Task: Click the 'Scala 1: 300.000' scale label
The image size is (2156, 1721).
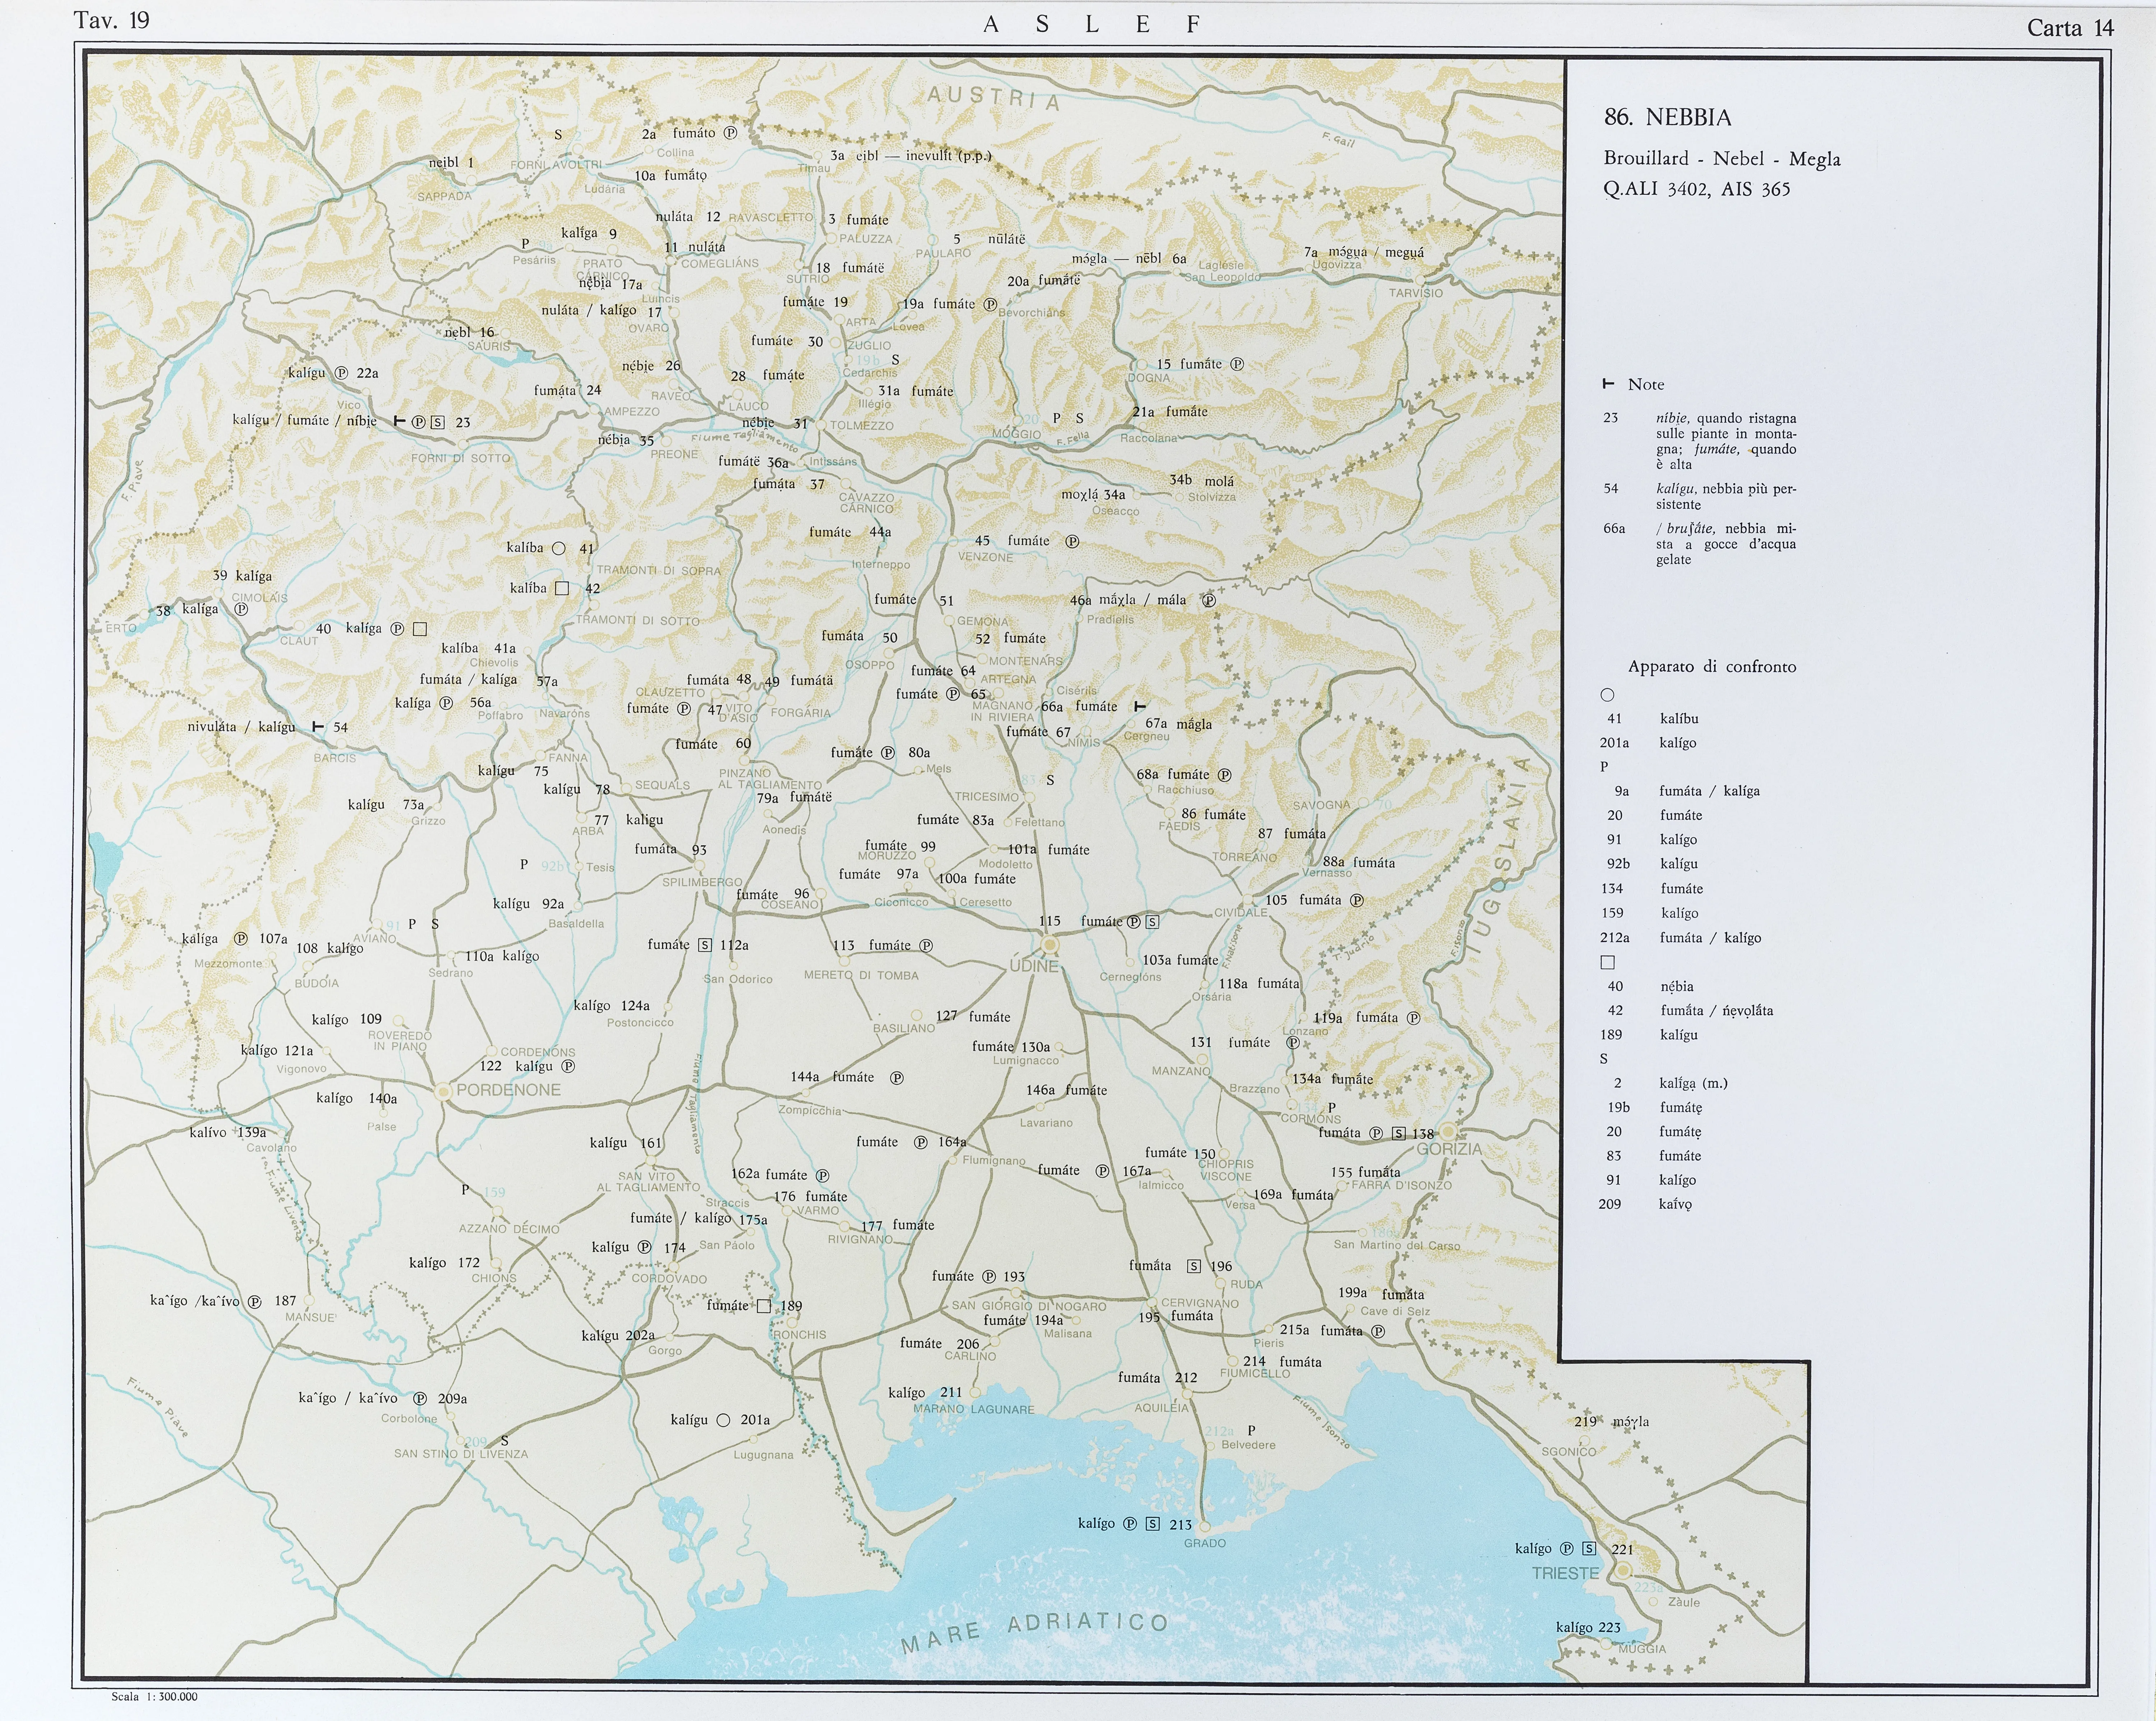Action: [x=154, y=1697]
